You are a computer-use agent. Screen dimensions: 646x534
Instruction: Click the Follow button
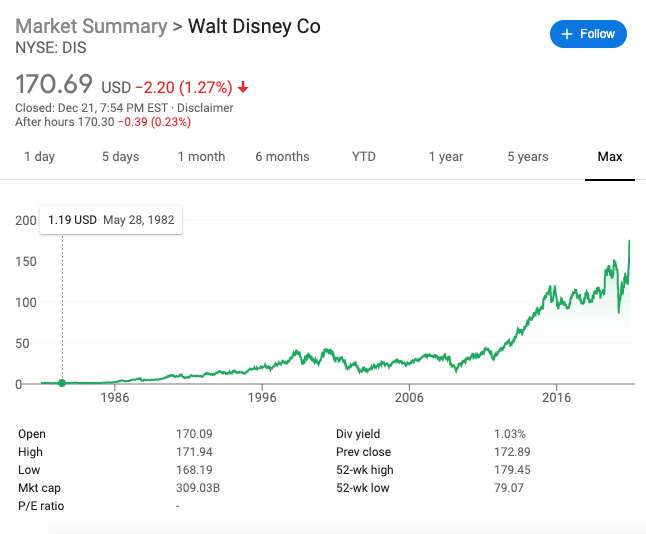[x=588, y=34]
